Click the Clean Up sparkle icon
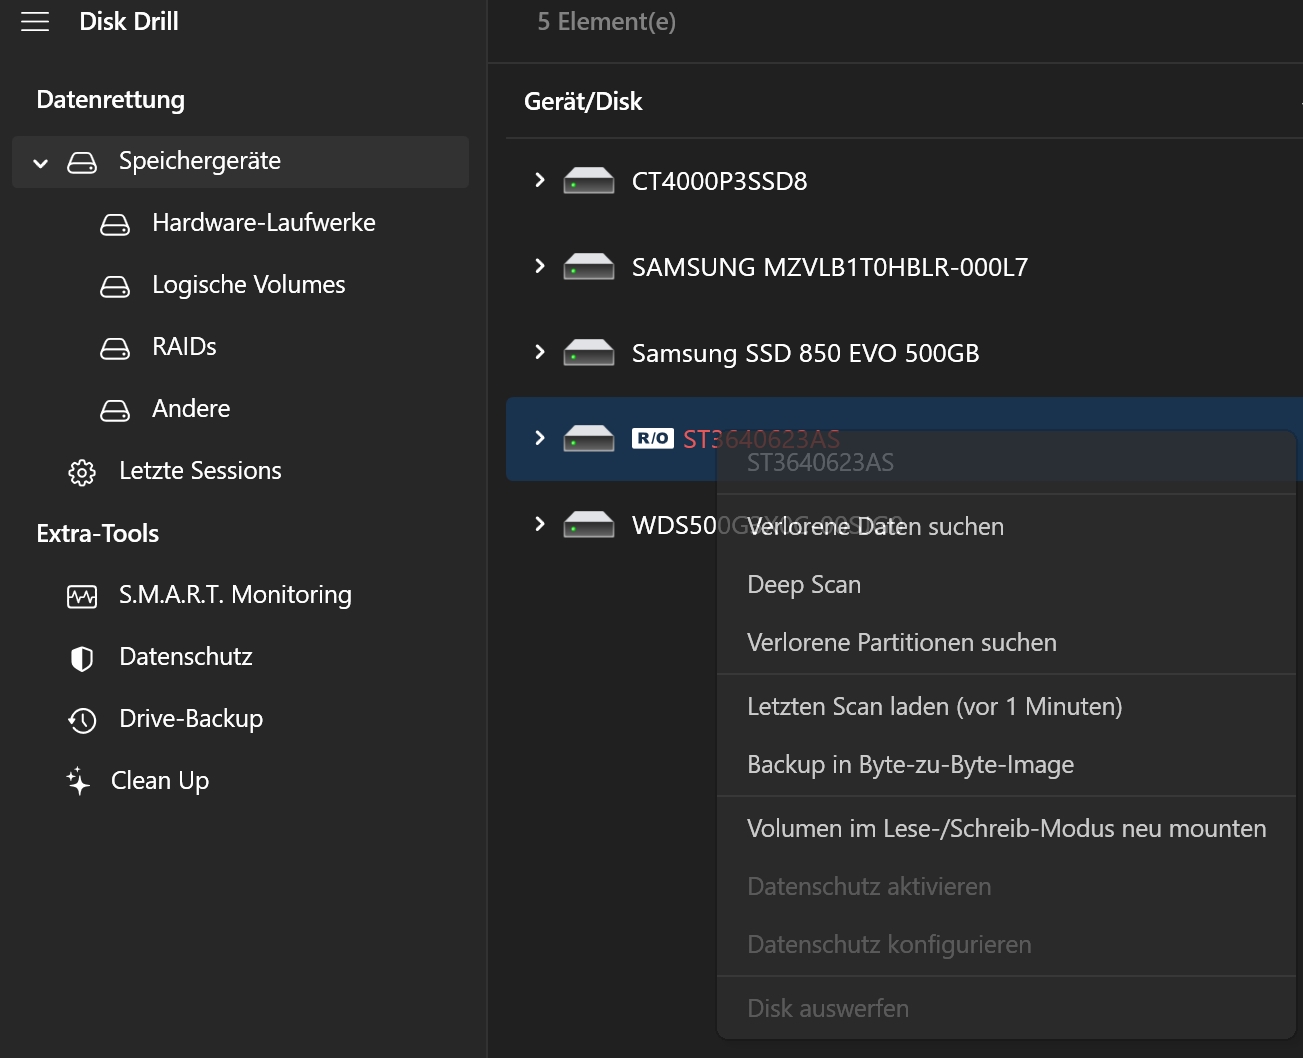 coord(78,781)
